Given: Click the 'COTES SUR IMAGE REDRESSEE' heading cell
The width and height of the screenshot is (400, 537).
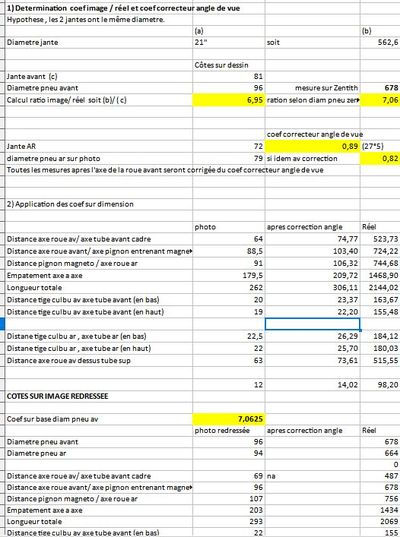Looking at the screenshot, I should 99,396.
